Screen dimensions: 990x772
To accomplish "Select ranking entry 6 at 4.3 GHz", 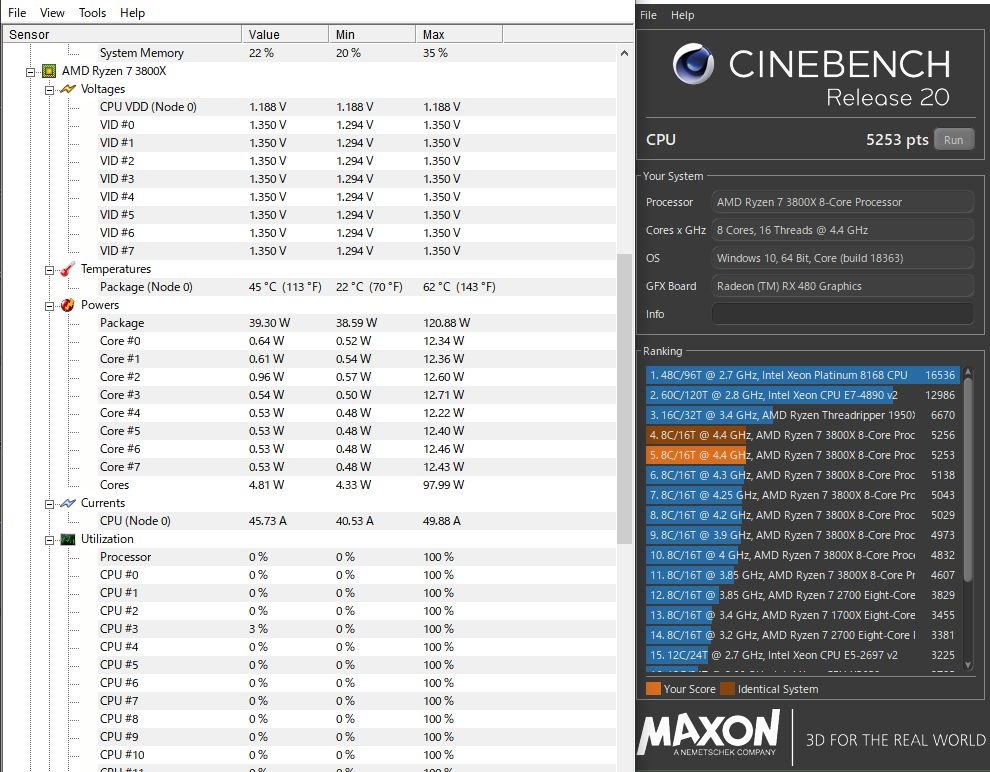I will coord(802,475).
